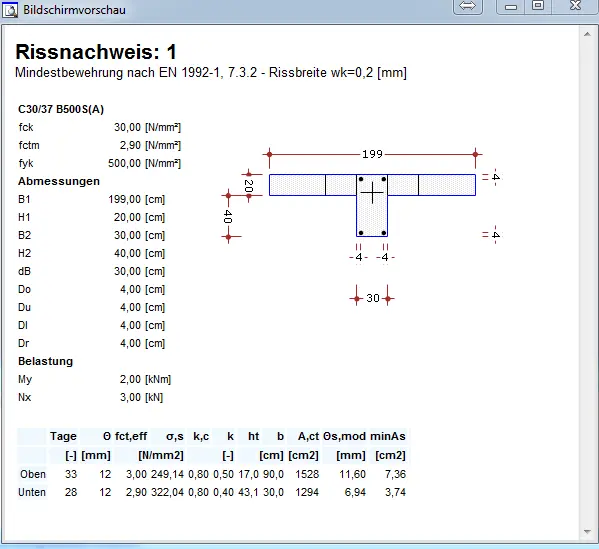Click the Rissnachweis: 1 heading

coord(96,52)
